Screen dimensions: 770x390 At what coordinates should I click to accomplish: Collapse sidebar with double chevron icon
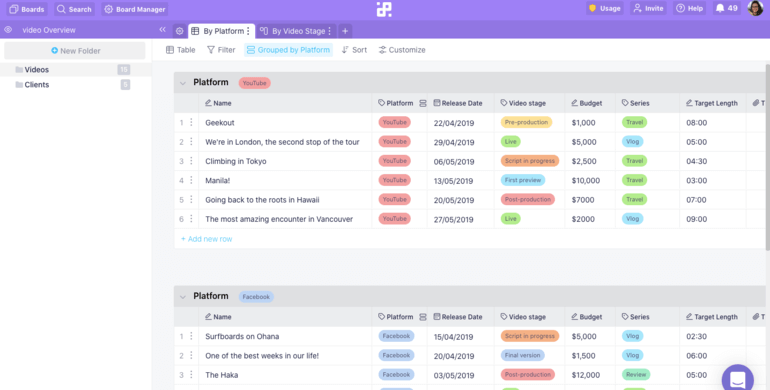tap(163, 30)
